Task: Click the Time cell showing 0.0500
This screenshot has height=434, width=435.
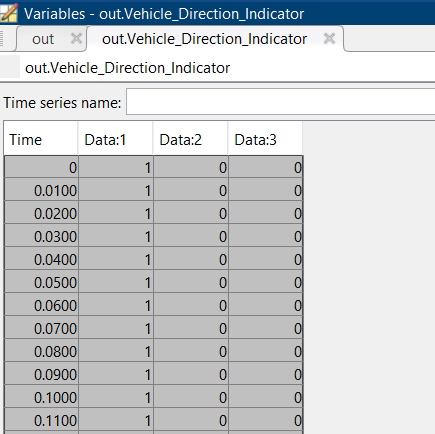Action: coord(42,283)
